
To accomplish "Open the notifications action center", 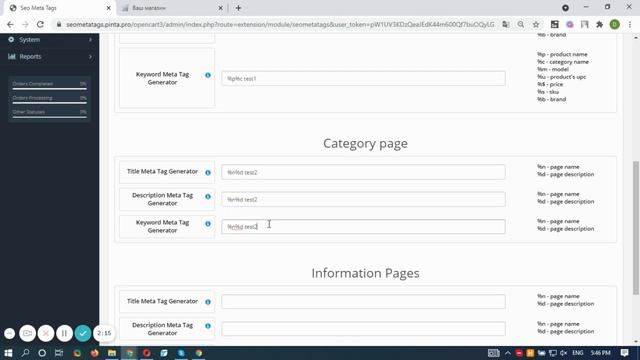I will (x=624, y=353).
